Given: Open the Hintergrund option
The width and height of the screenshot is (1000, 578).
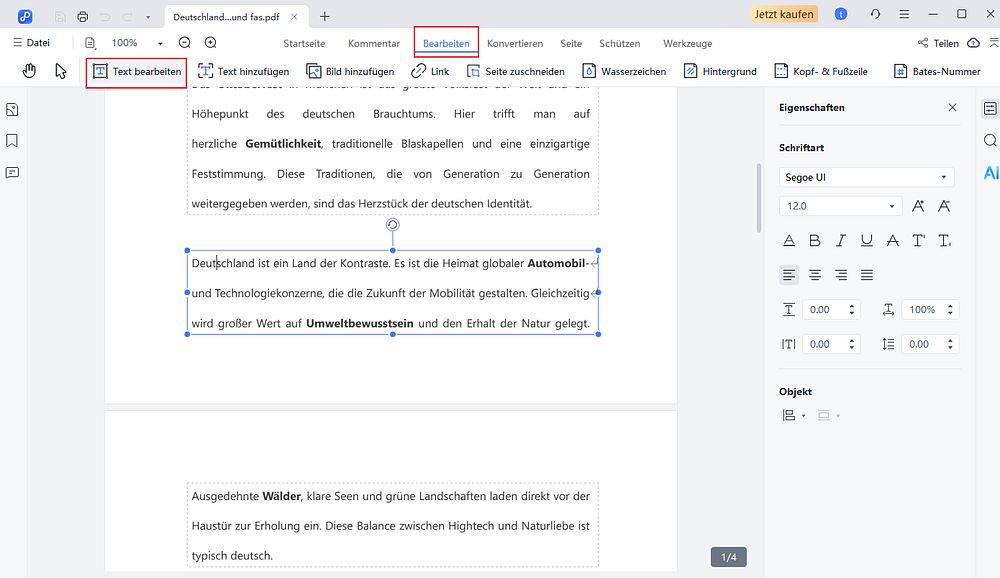Looking at the screenshot, I should coord(720,71).
